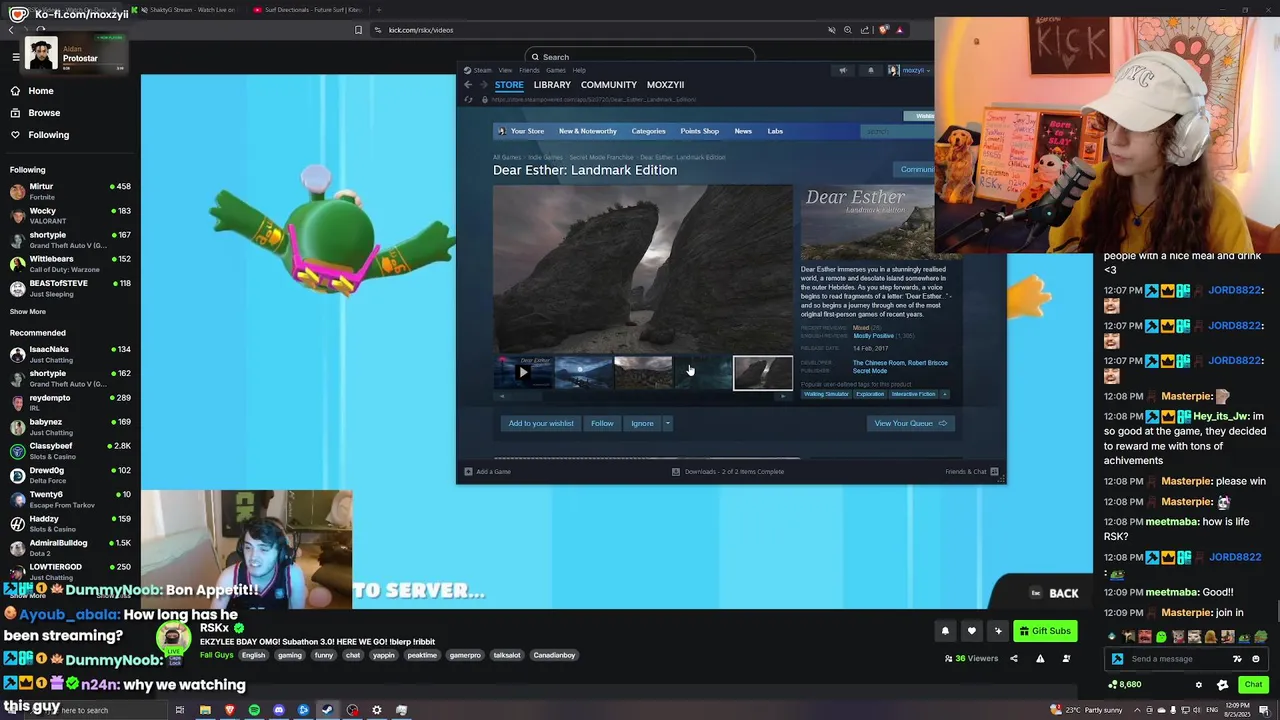Expand the Categories store menu

pyautogui.click(x=648, y=131)
